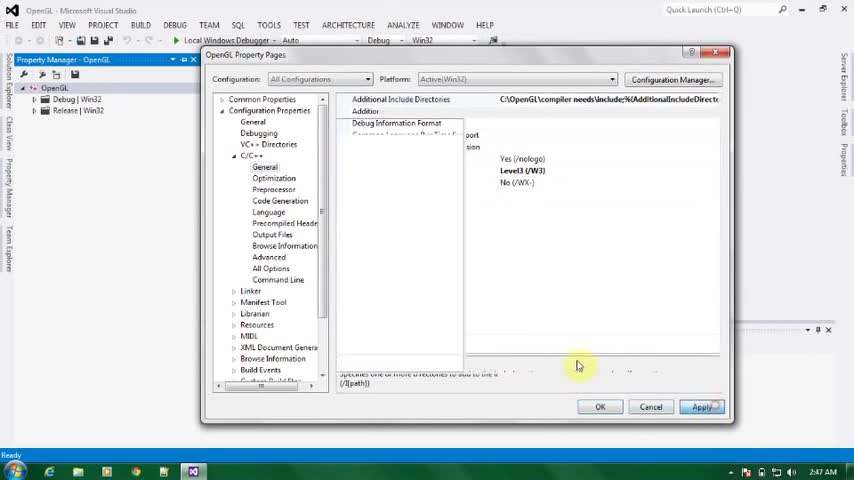Image resolution: width=854 pixels, height=480 pixels.
Task: Click the OK button
Action: pyautogui.click(x=600, y=407)
